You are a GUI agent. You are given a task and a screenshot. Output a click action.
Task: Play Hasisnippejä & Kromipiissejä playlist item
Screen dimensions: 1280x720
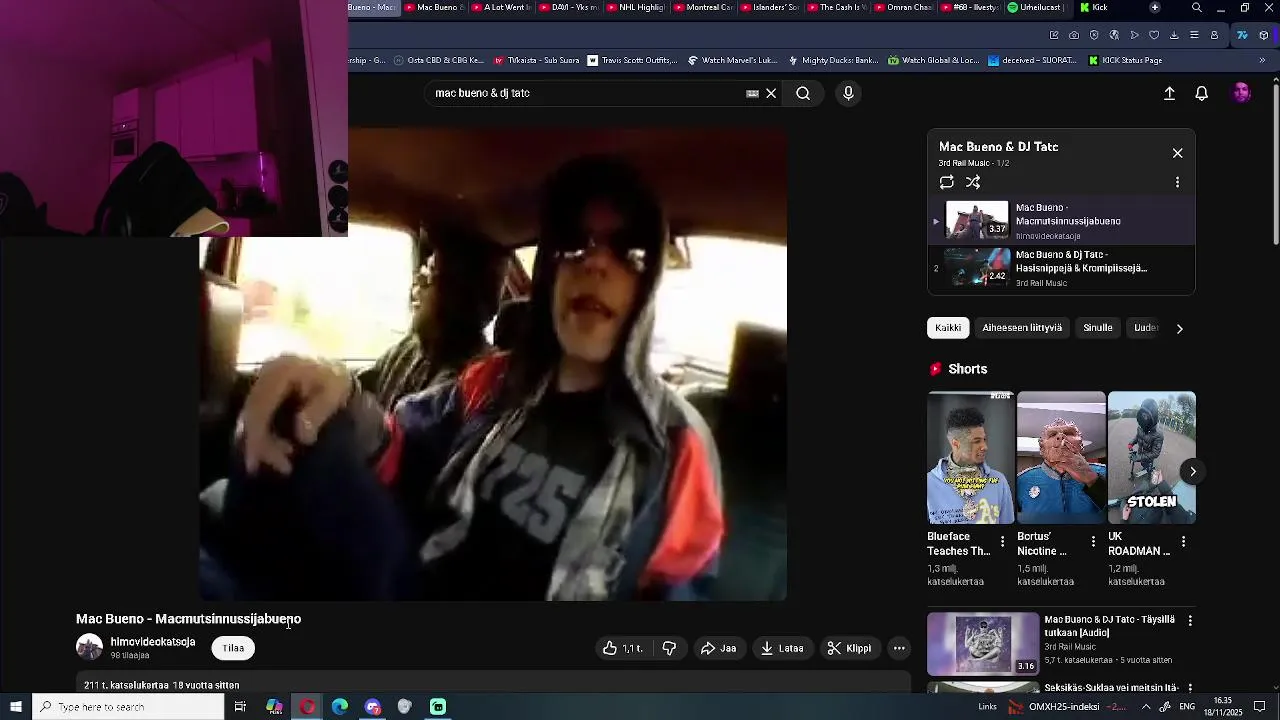[x=1061, y=268]
